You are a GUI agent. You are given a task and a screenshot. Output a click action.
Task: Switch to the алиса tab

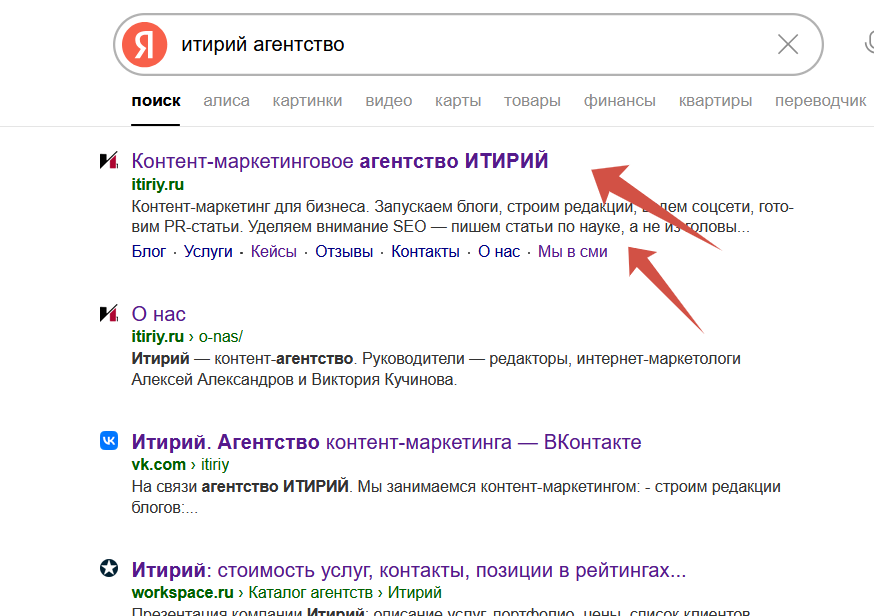[x=226, y=101]
